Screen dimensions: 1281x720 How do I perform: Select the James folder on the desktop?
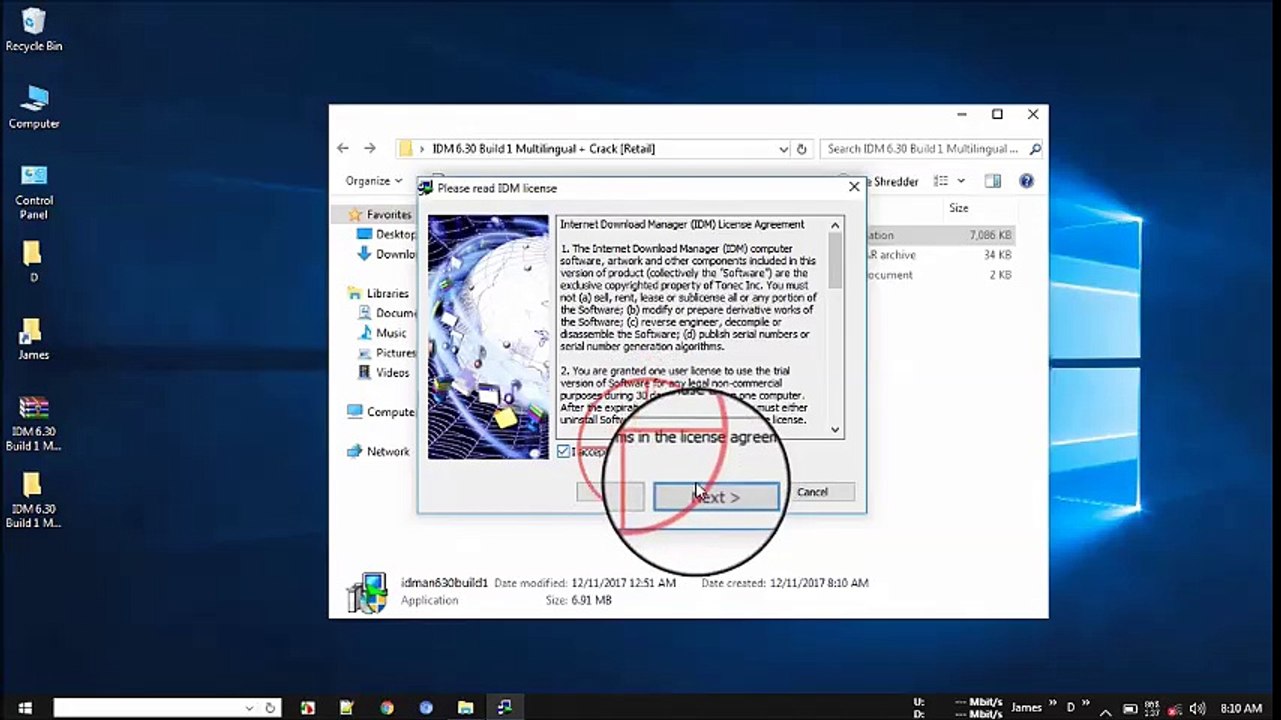point(33,339)
